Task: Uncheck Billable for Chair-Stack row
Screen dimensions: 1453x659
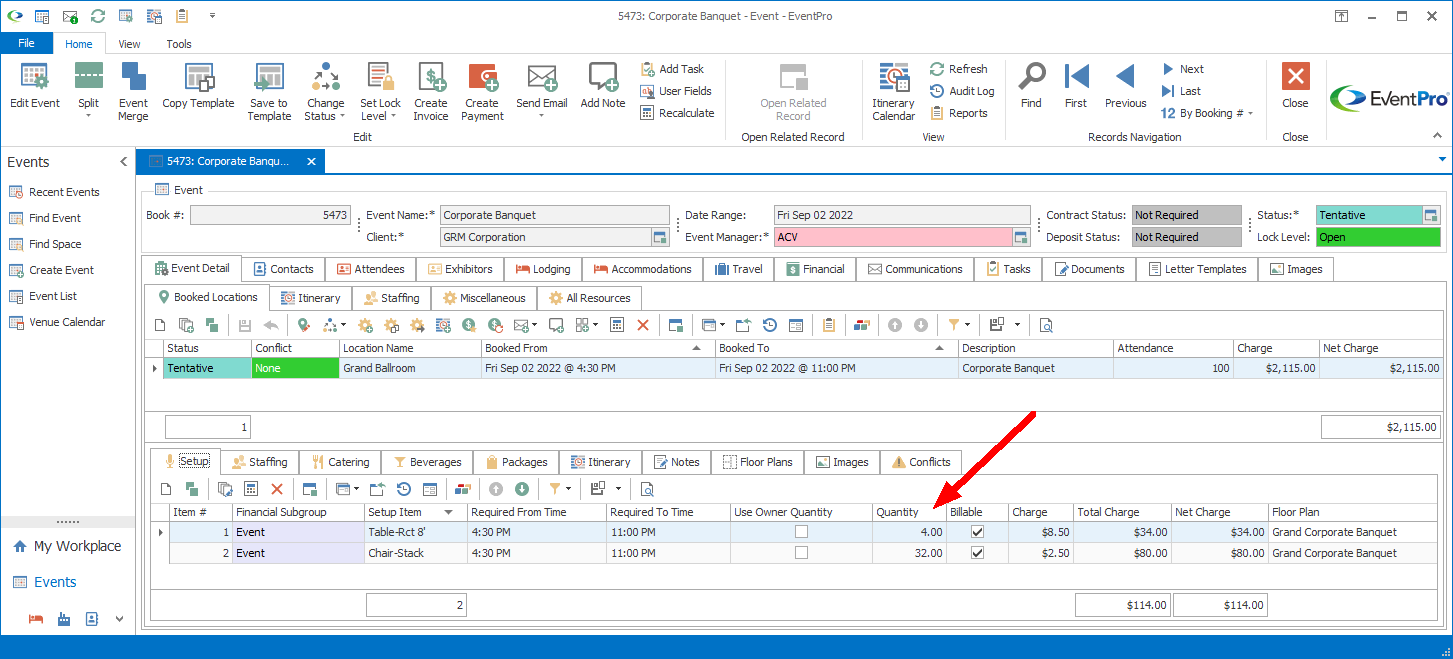Action: point(978,553)
